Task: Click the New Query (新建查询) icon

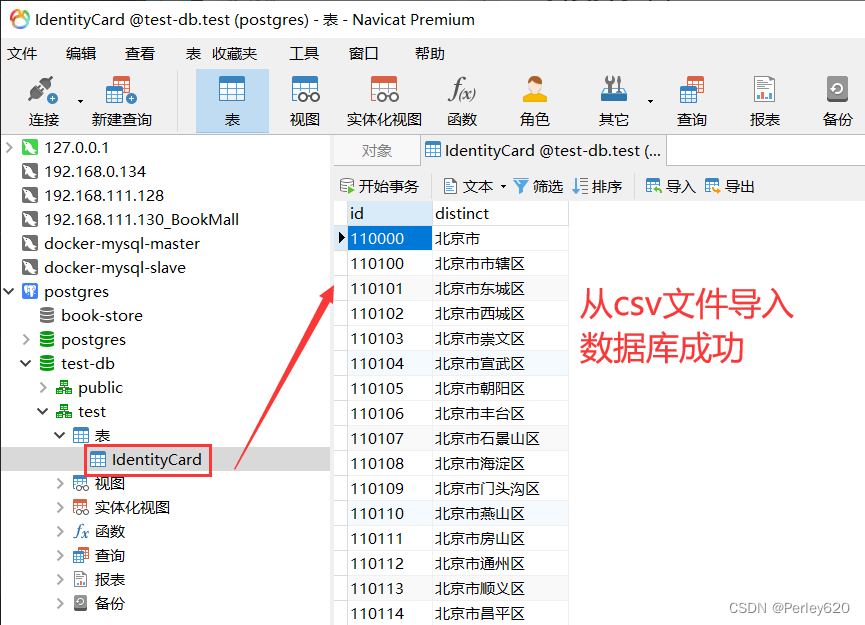Action: point(121,102)
